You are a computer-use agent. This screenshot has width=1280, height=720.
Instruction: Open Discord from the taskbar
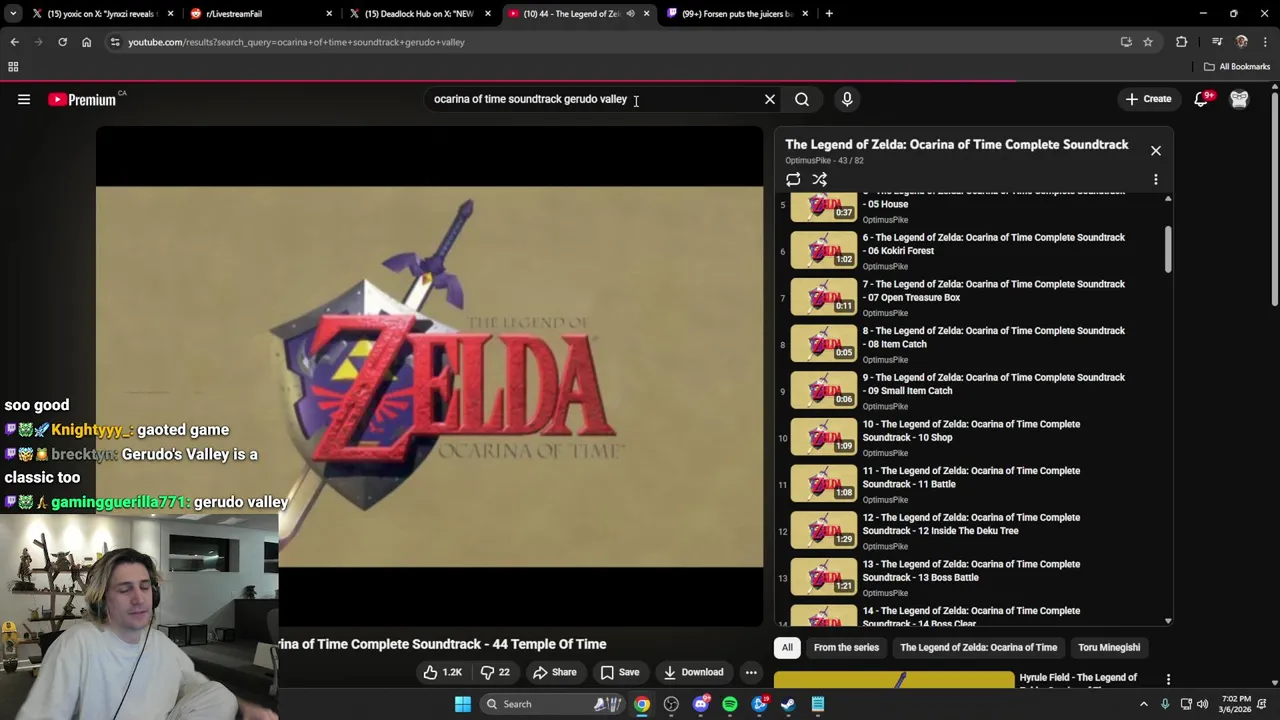701,704
